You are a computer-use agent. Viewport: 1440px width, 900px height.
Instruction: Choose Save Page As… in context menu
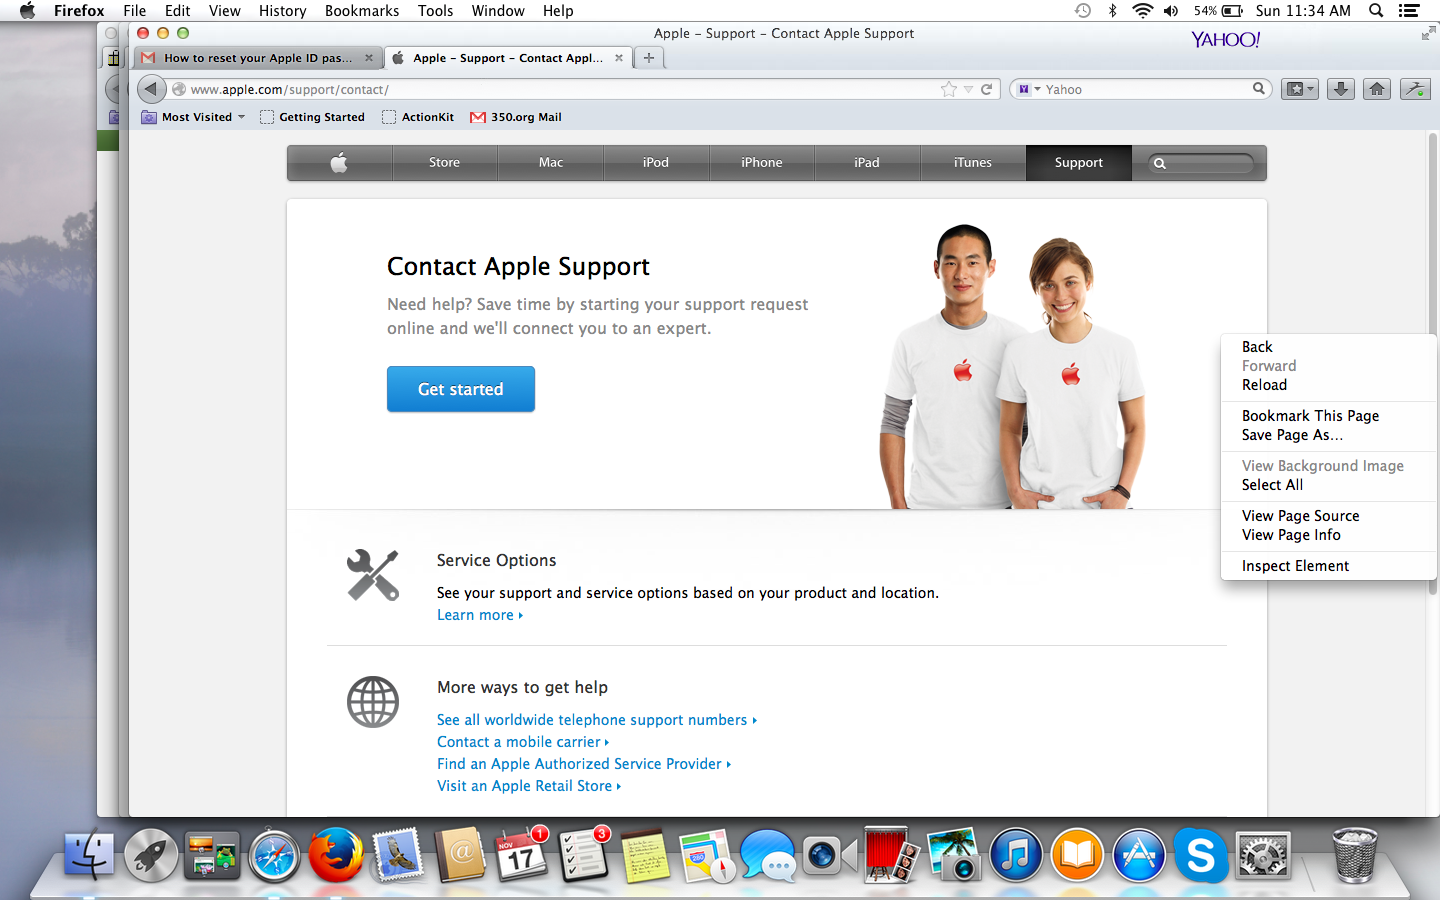[x=1328, y=435]
